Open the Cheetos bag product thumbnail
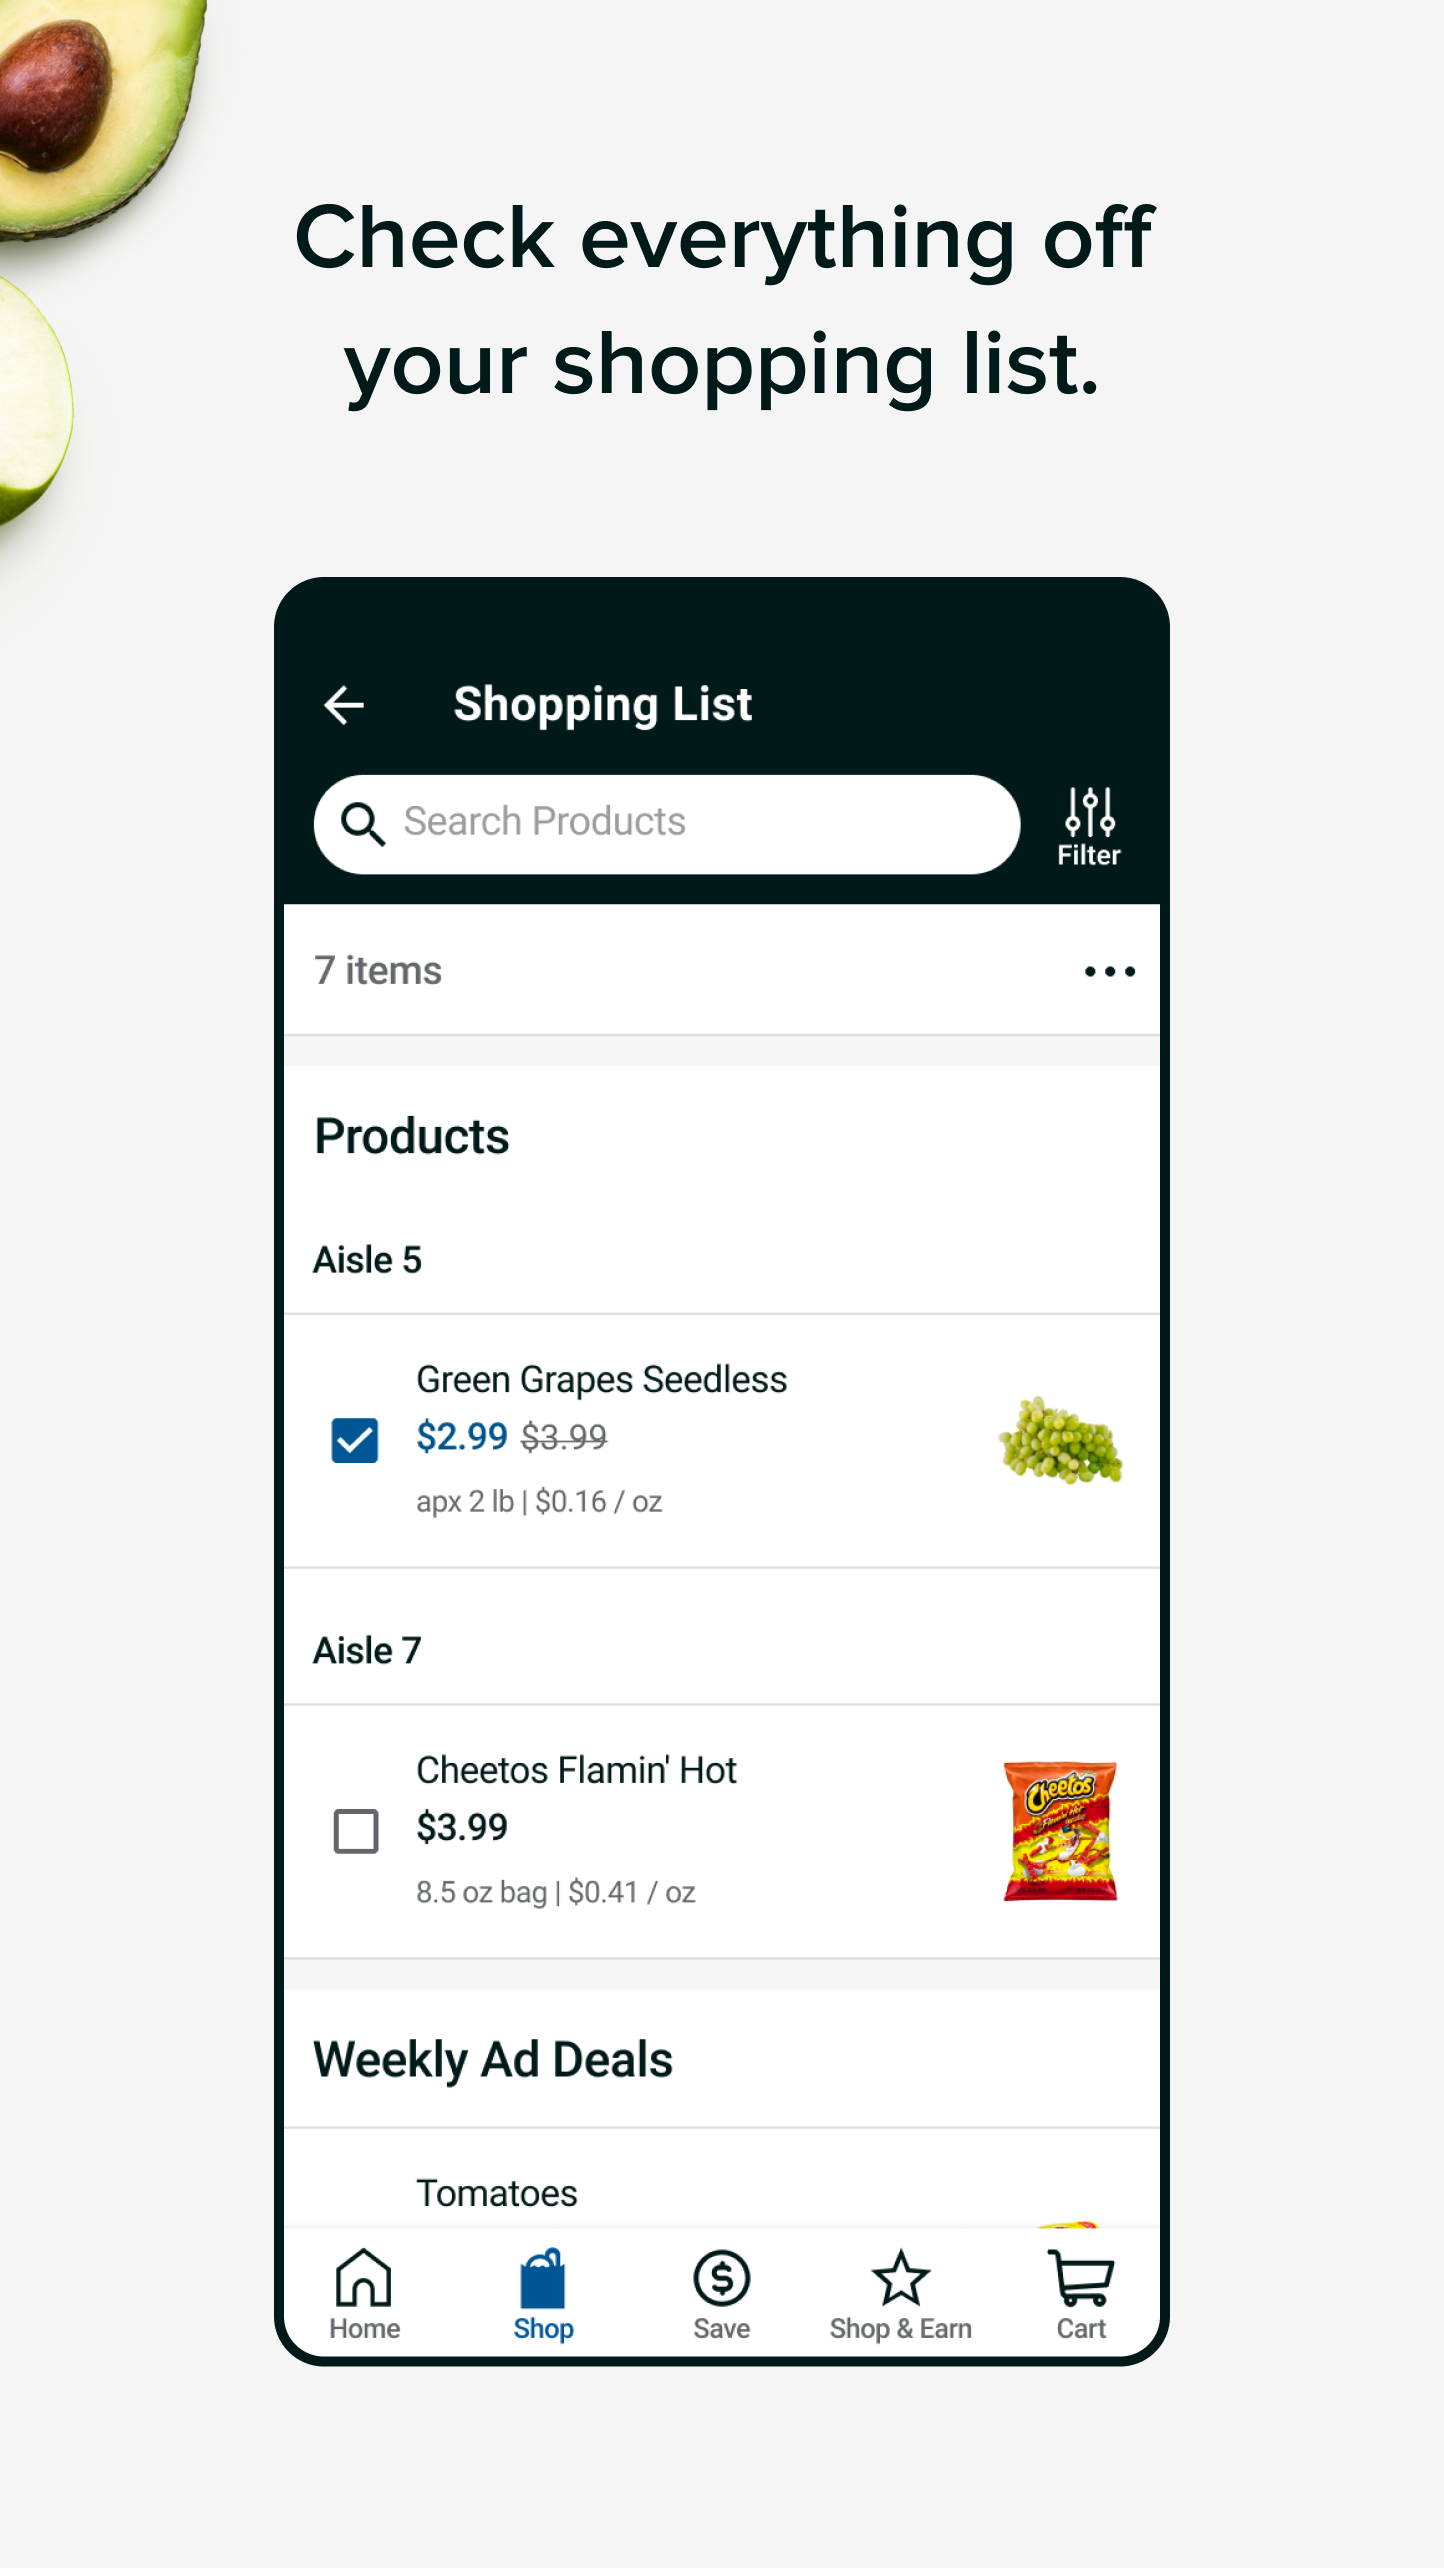 [x=1060, y=1831]
